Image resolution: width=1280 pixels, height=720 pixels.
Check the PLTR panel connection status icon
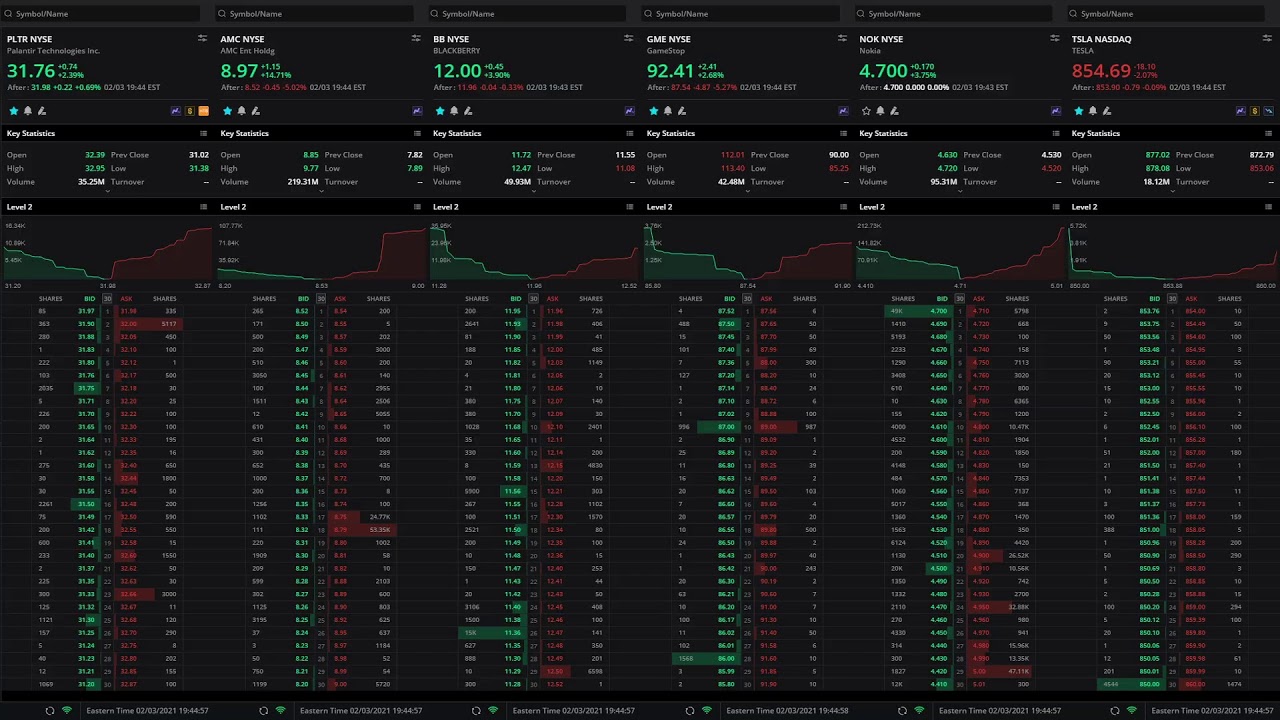[67, 711]
